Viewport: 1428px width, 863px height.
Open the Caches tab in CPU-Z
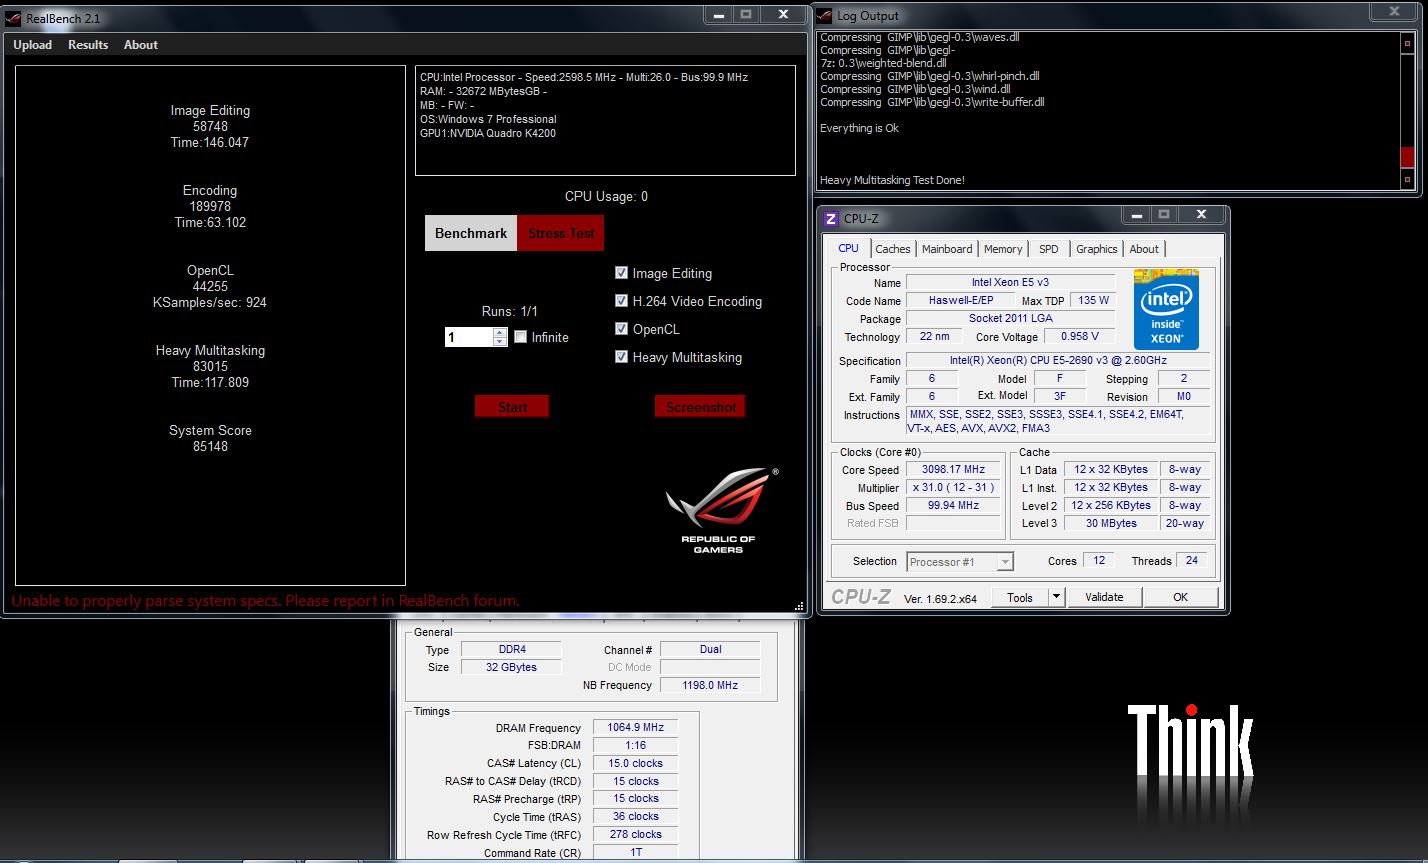[x=893, y=249]
